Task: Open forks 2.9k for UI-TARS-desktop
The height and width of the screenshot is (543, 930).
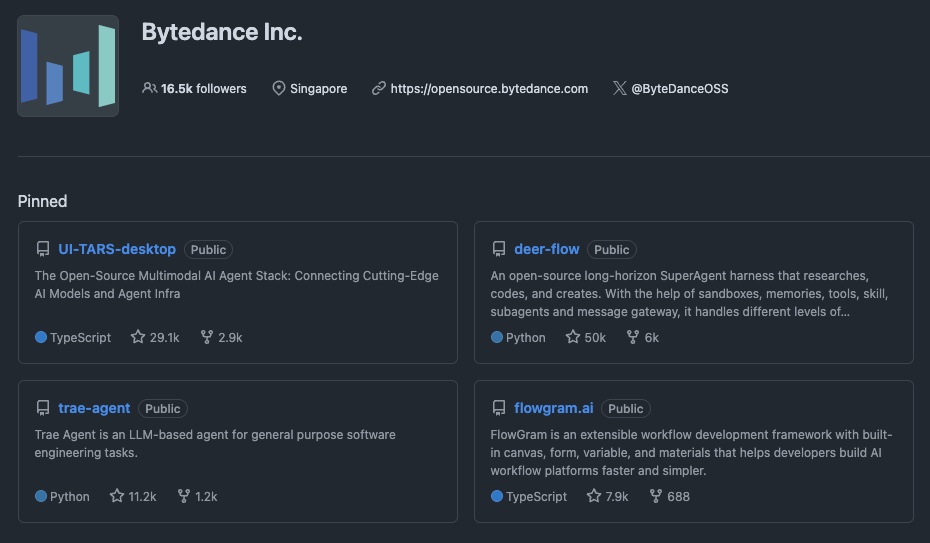Action: point(222,337)
